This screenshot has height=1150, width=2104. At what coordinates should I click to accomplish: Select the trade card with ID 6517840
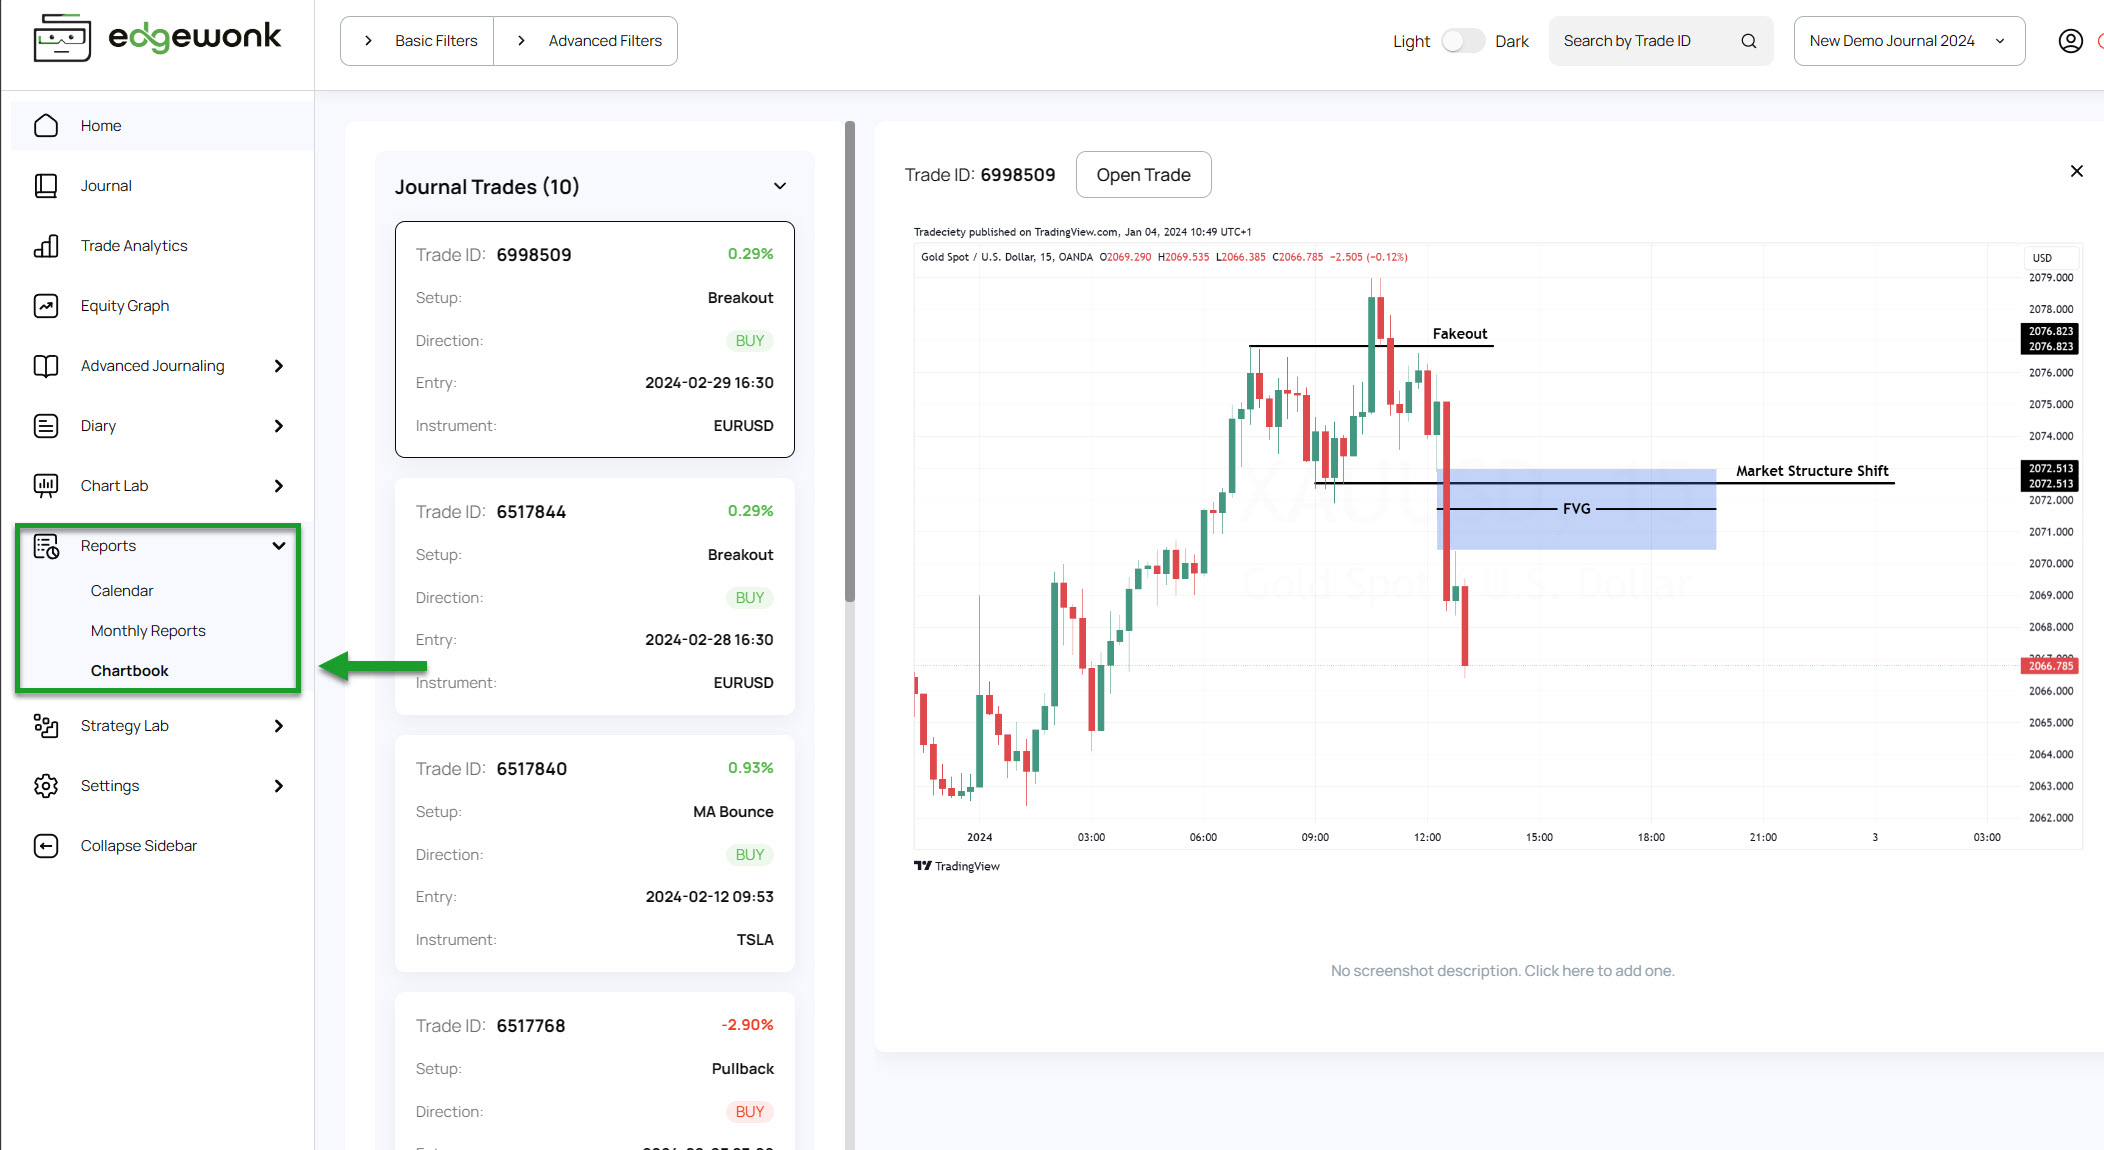[594, 853]
